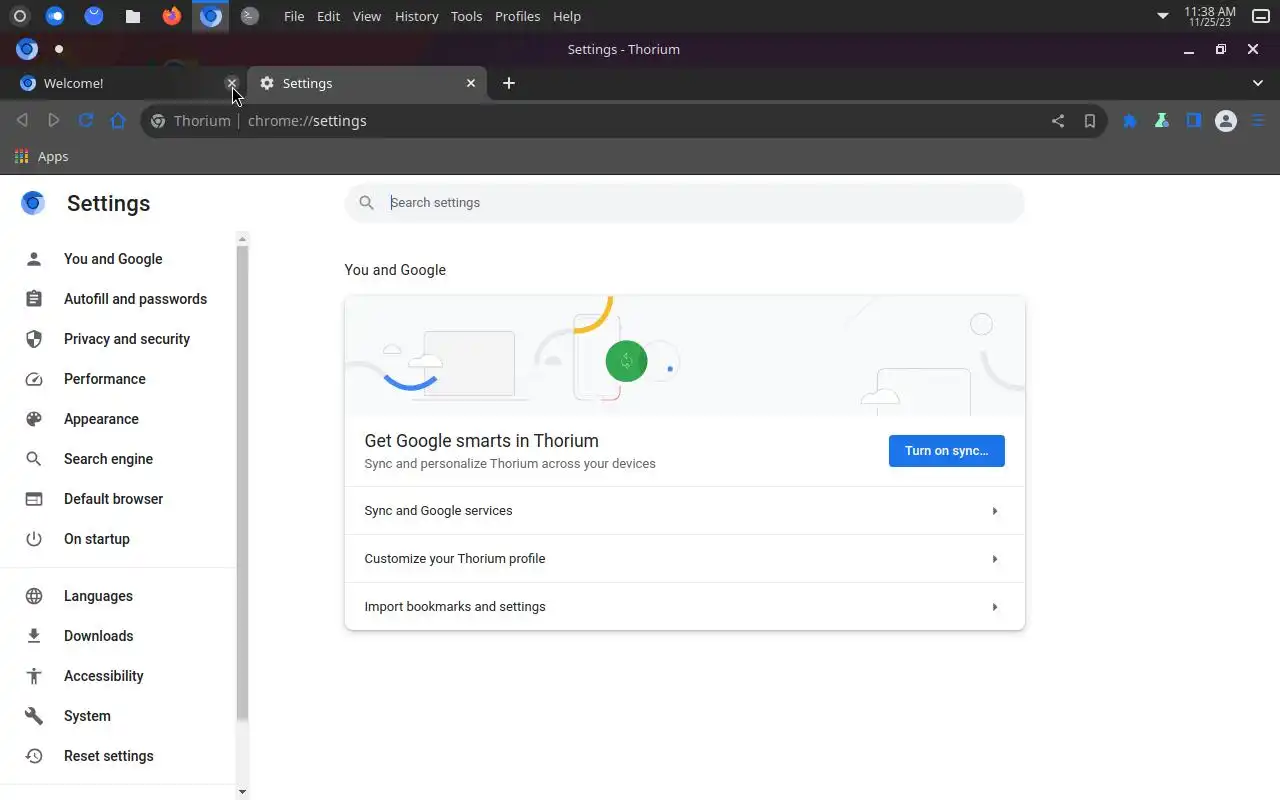The image size is (1280, 800).
Task: Open the Tools menu
Action: [466, 16]
